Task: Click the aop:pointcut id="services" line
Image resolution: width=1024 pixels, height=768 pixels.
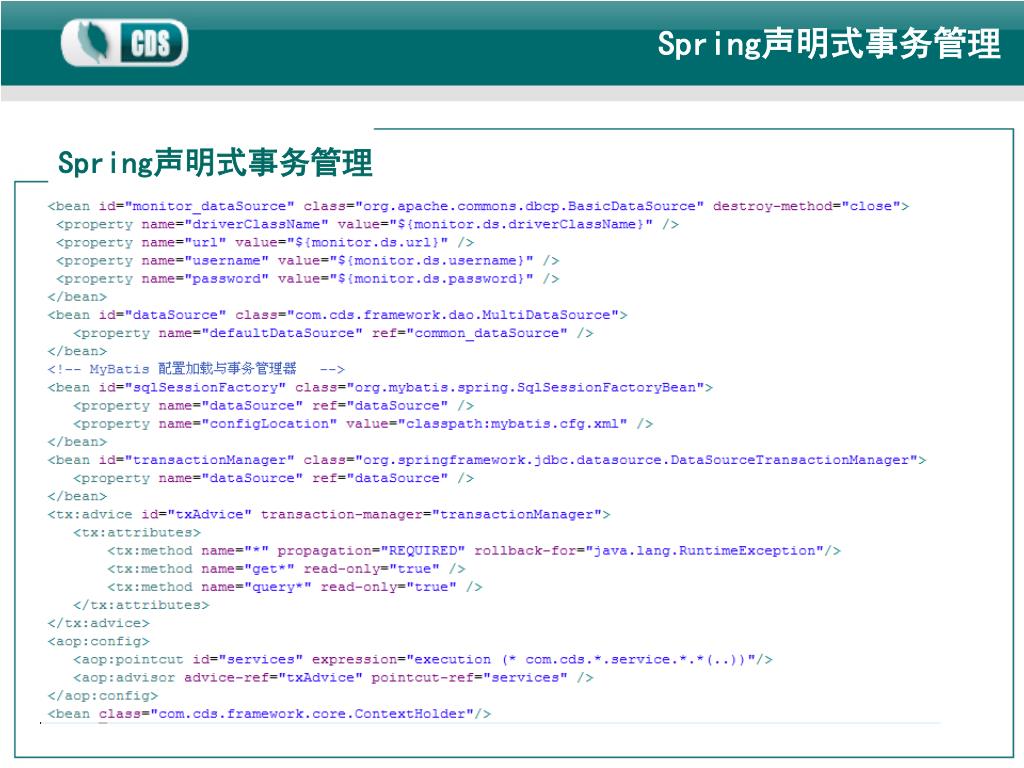Action: (x=423, y=660)
